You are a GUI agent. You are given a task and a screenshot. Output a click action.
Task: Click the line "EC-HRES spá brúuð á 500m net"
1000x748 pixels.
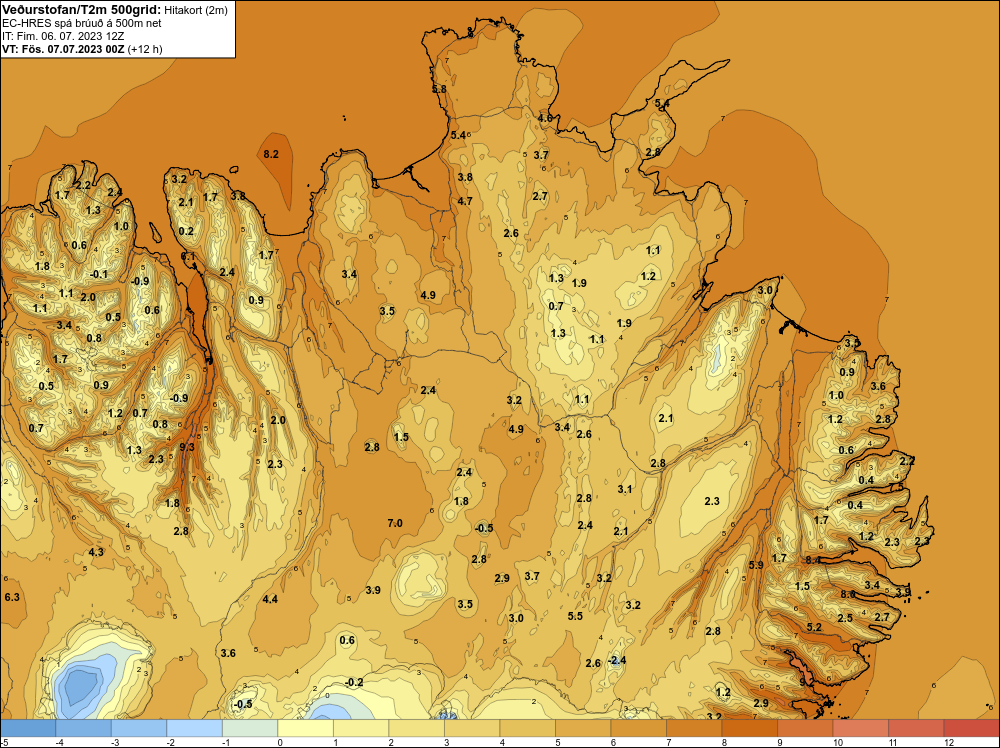click(x=82, y=23)
